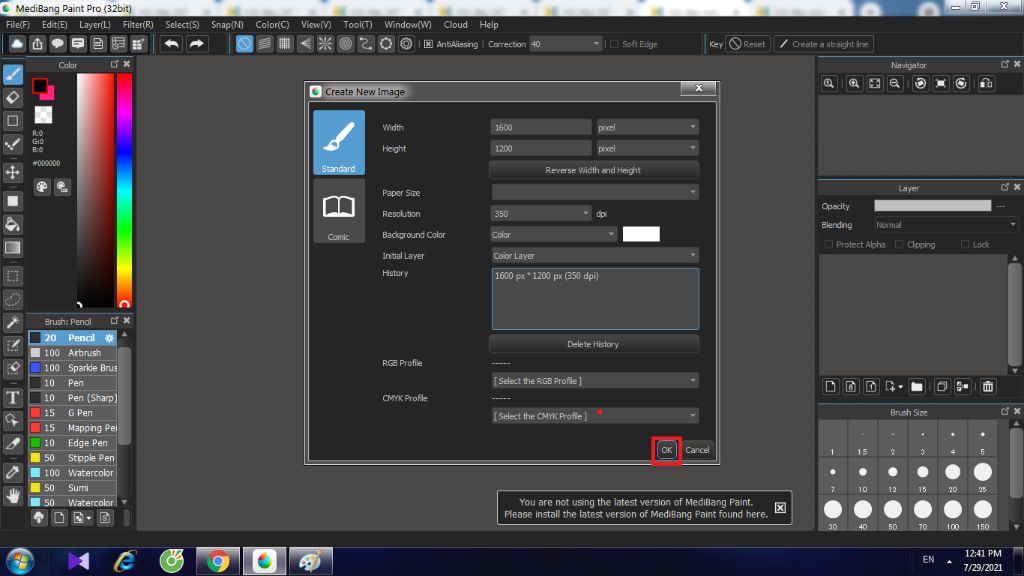Open the Select menu
Image resolution: width=1024 pixels, height=576 pixels.
[x=182, y=25]
